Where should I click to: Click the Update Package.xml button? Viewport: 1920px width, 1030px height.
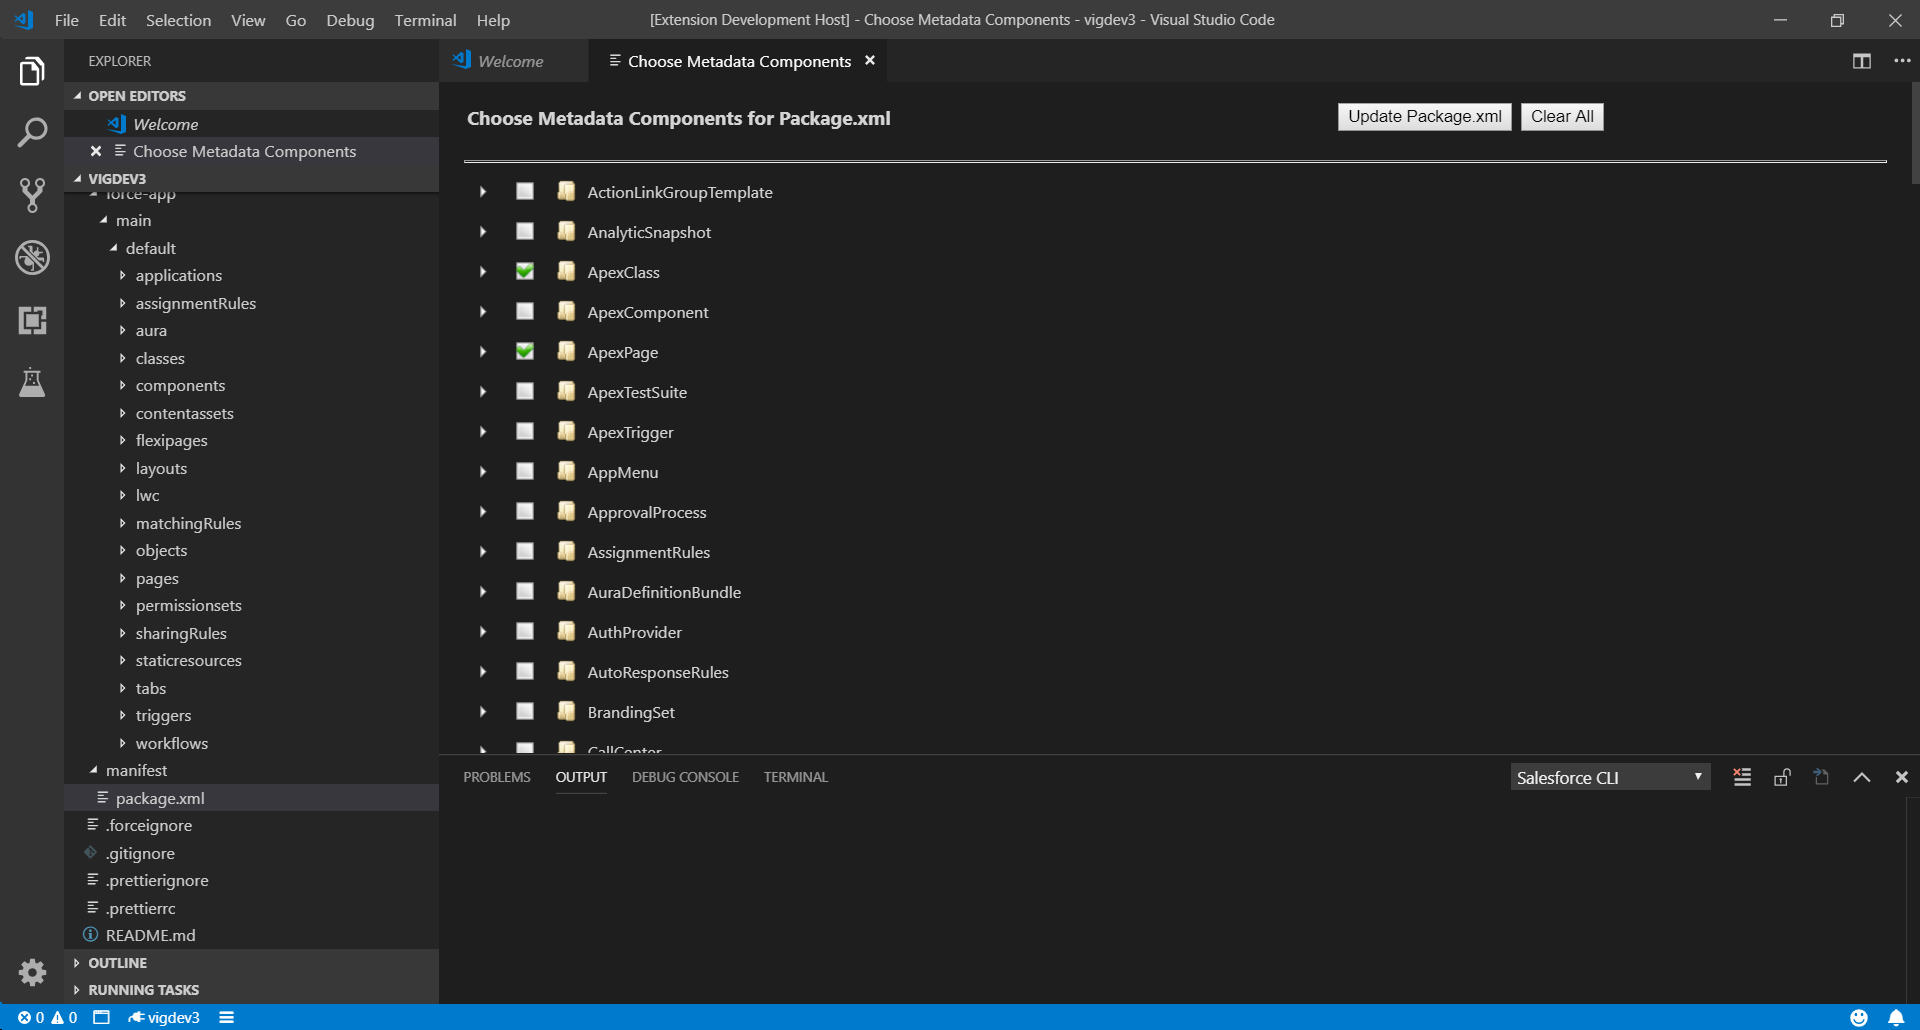pyautogui.click(x=1424, y=117)
